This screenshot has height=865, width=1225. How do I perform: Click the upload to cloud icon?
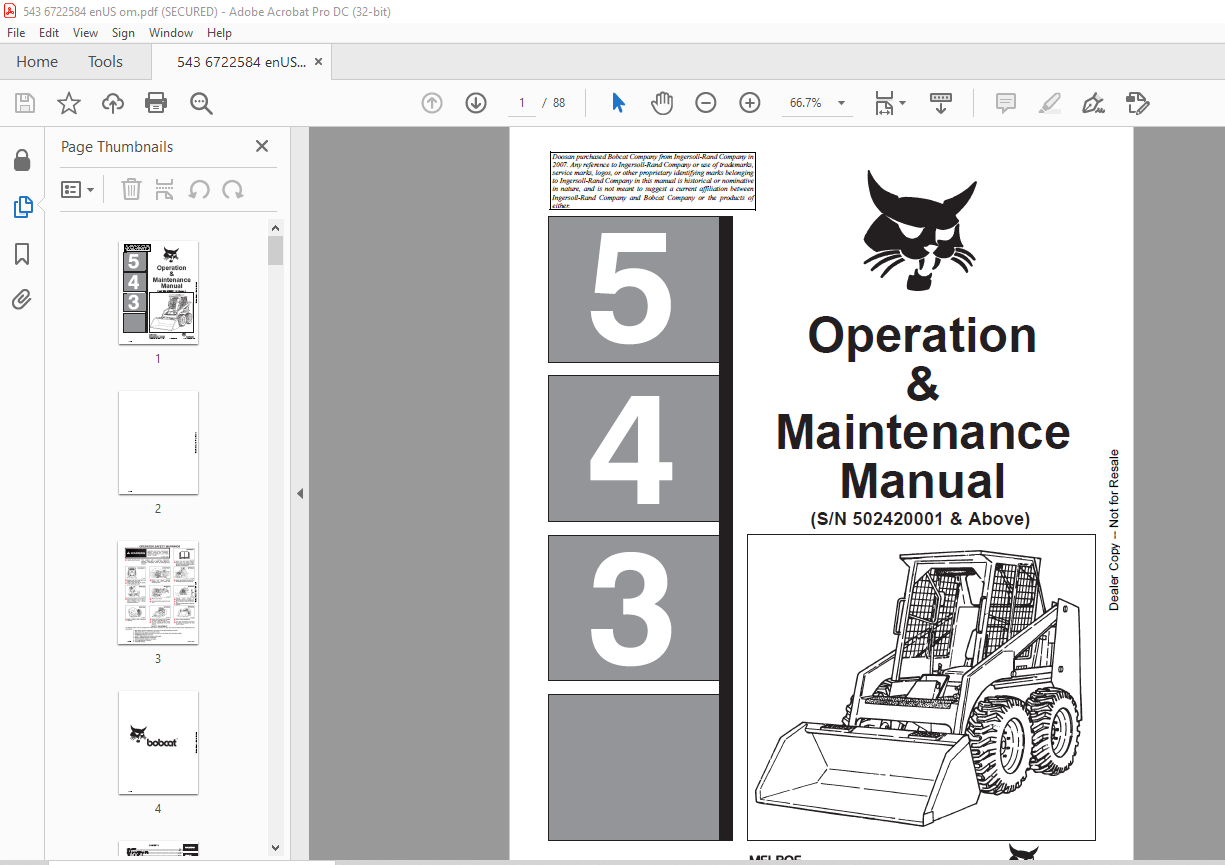pos(113,103)
